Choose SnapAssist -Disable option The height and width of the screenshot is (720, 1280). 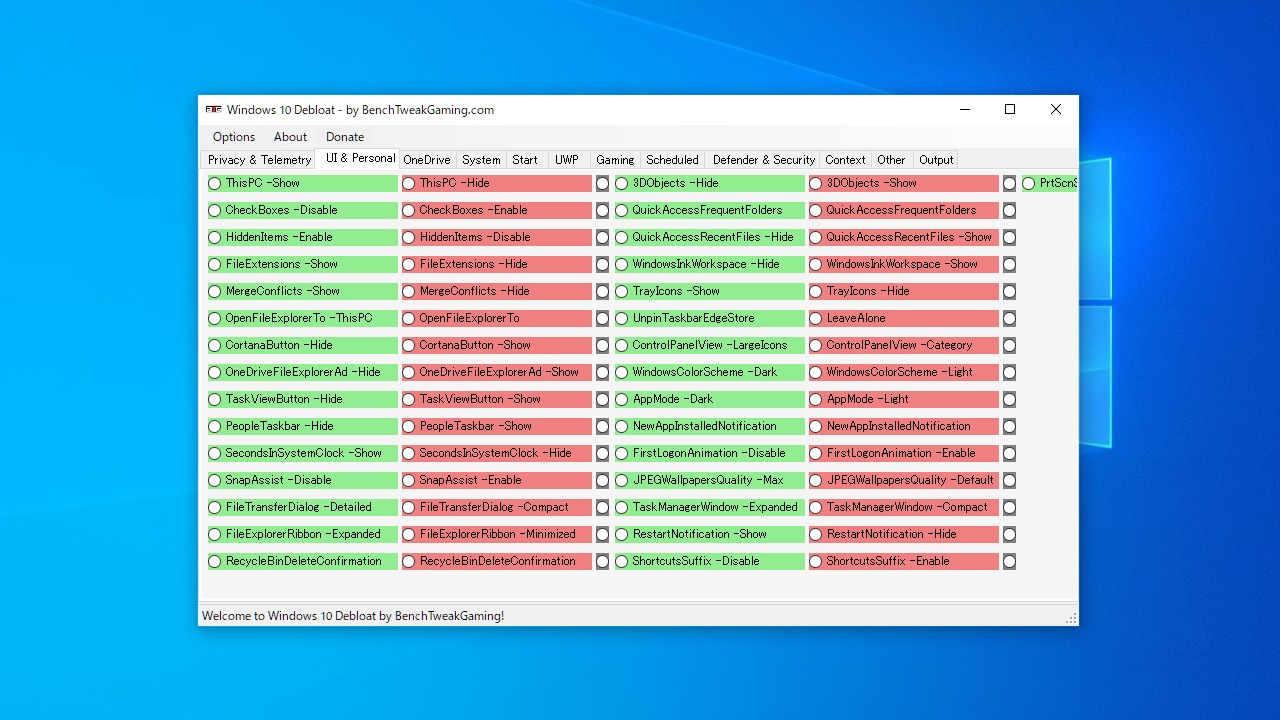pos(302,481)
